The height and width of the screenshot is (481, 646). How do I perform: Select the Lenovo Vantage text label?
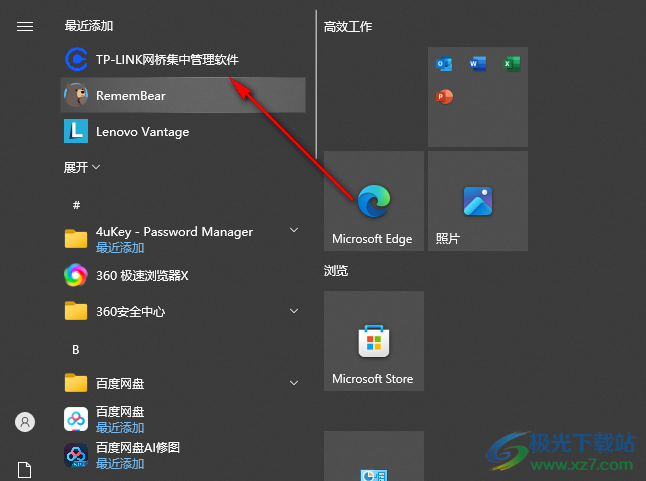[143, 132]
